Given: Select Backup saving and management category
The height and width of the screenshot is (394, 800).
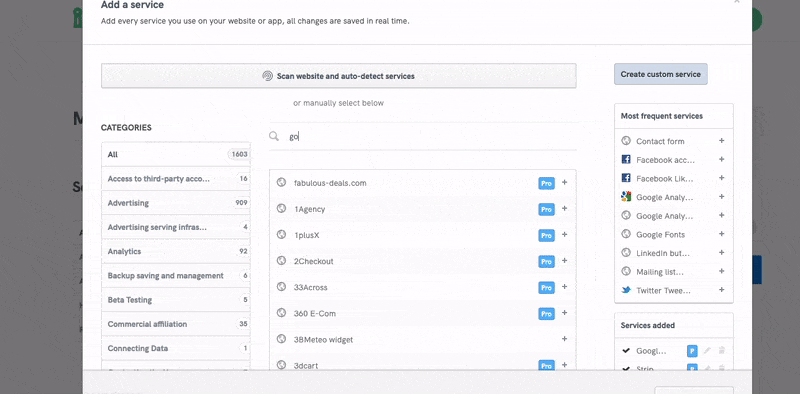Looking at the screenshot, I should click(x=176, y=276).
